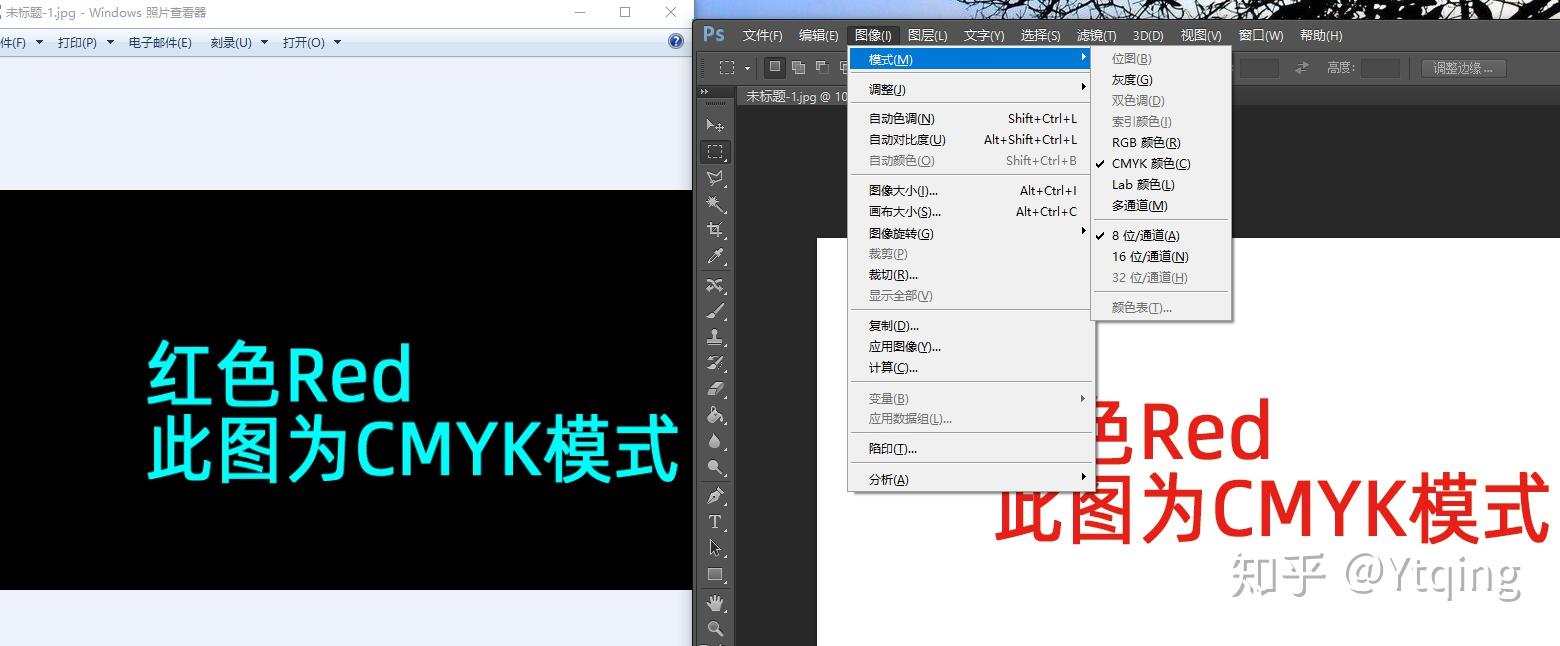Open the 窗口(W) menu
This screenshot has width=1560, height=646.
[x=1261, y=35]
